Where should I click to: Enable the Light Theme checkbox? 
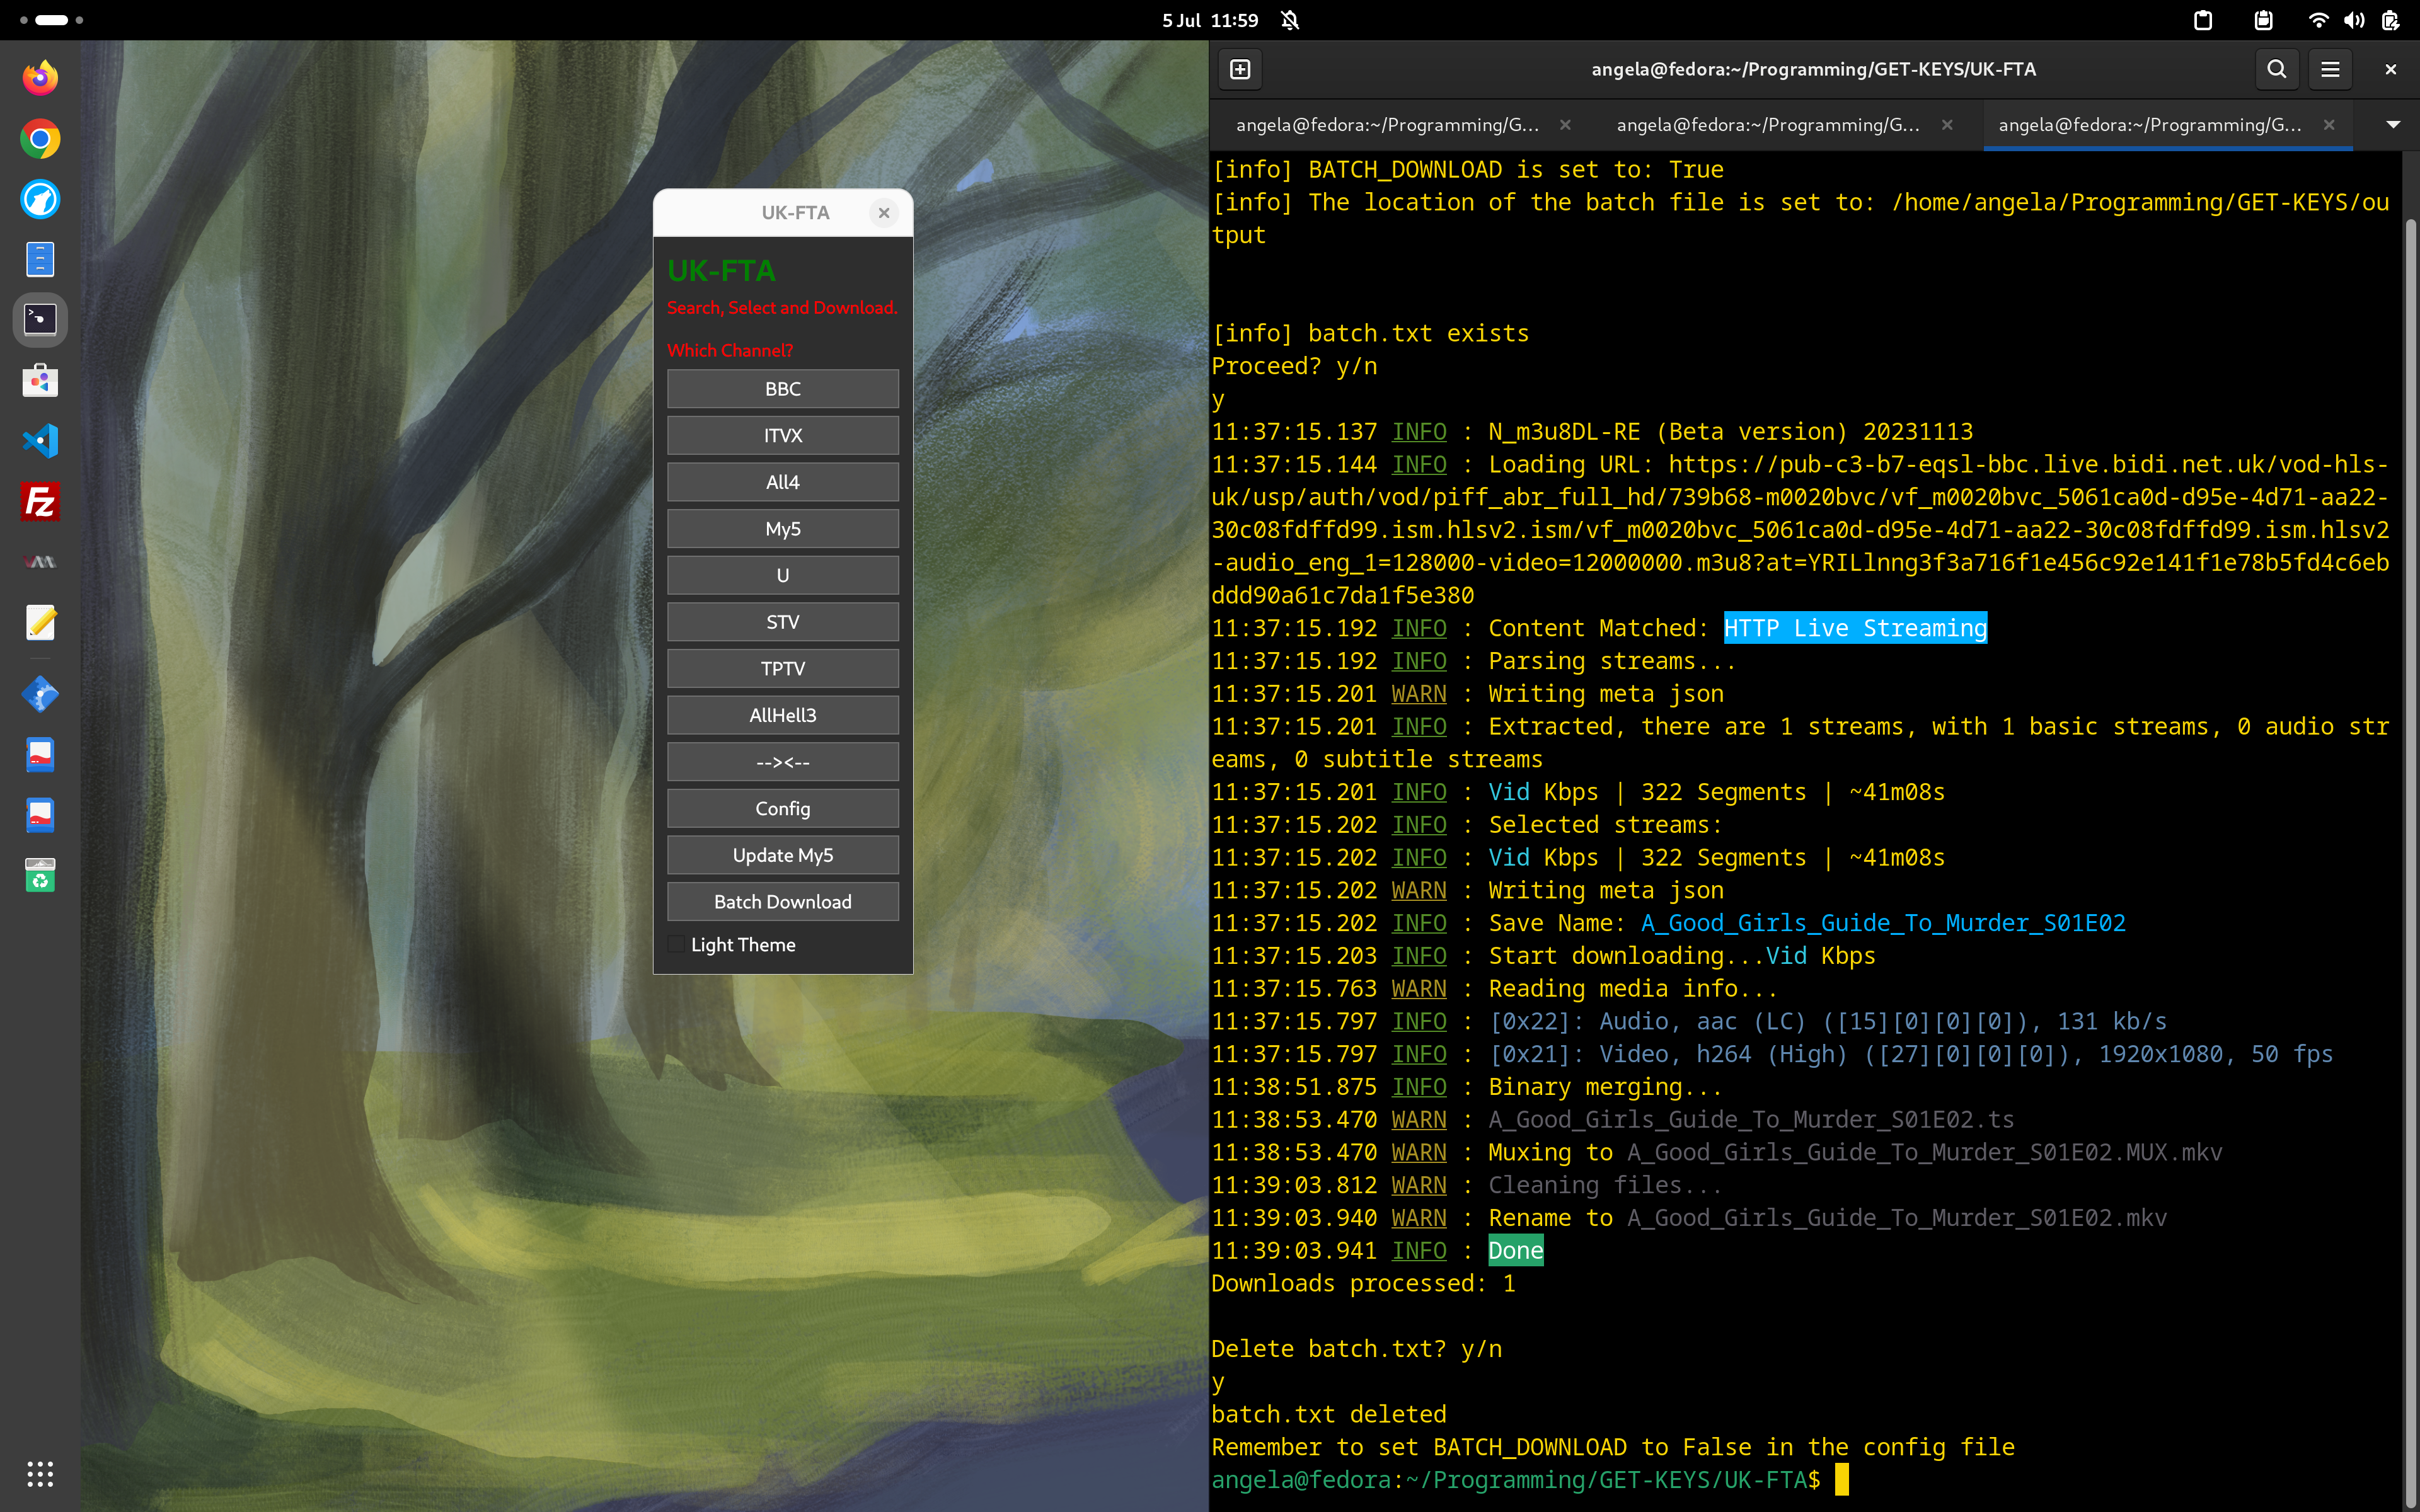click(677, 945)
